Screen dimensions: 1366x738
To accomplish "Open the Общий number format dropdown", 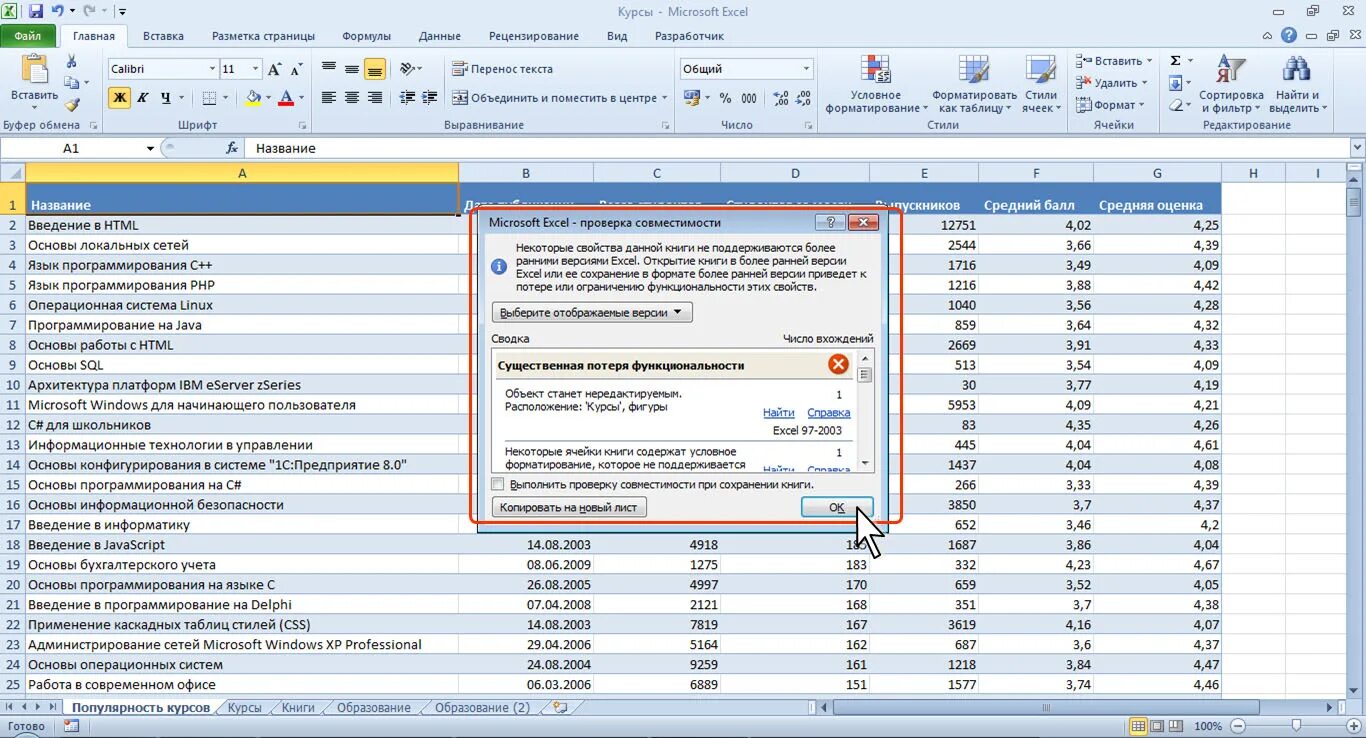I will pyautogui.click(x=806, y=69).
